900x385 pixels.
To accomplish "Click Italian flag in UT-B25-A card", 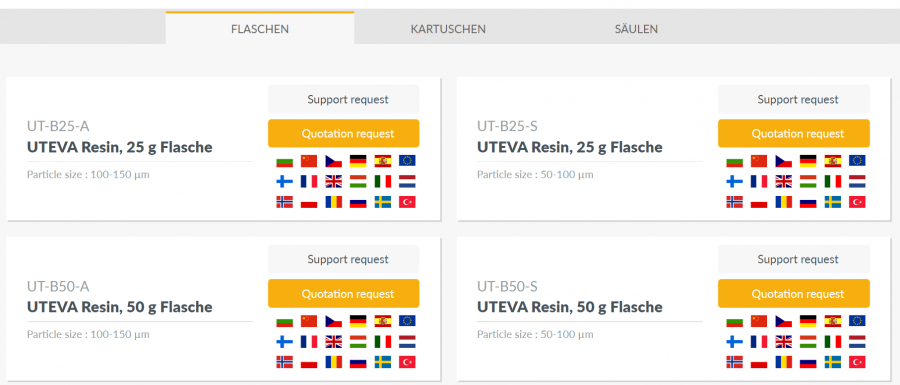I will click(383, 182).
